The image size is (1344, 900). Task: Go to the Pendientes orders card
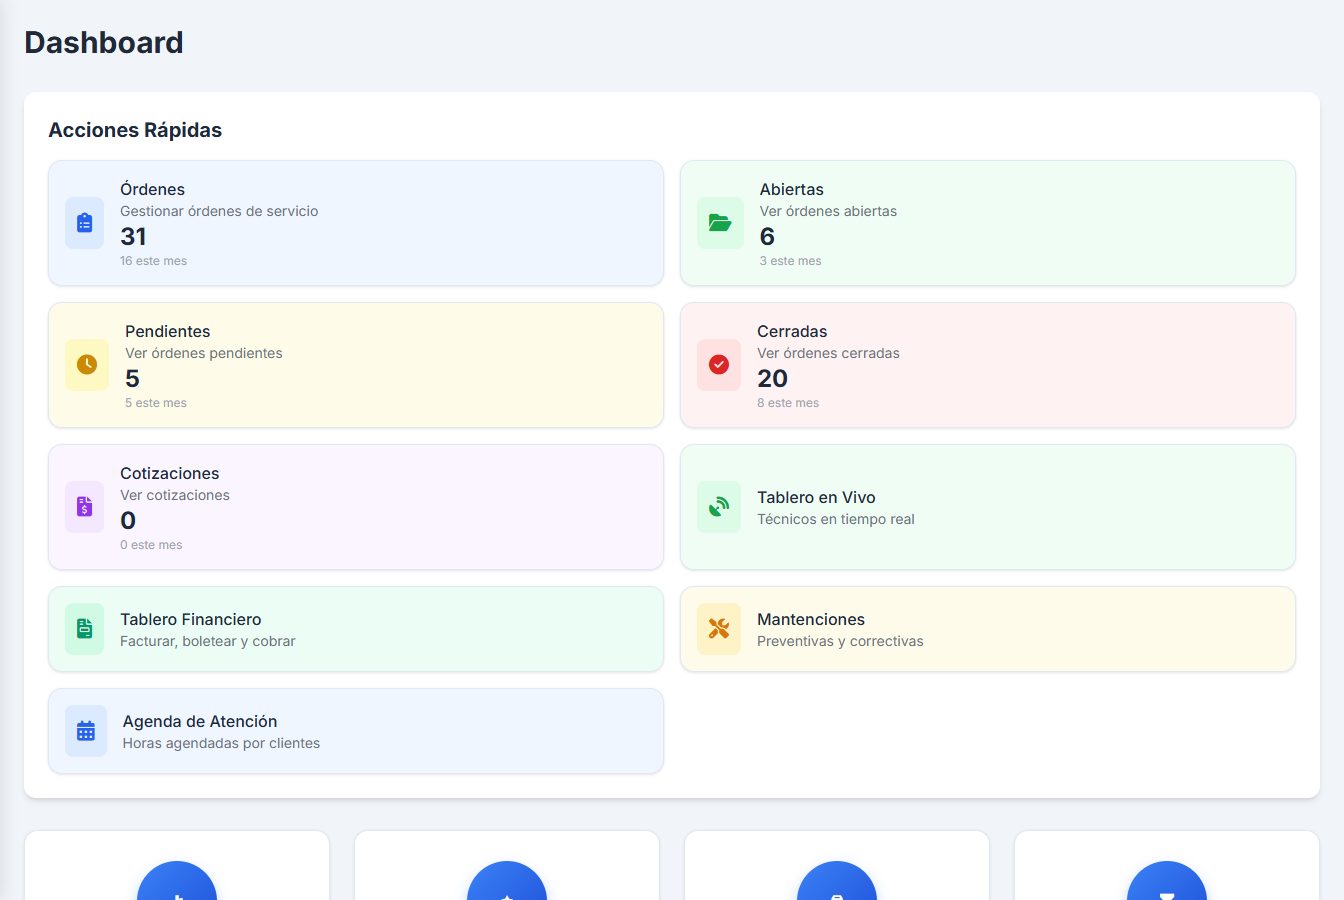coord(356,365)
